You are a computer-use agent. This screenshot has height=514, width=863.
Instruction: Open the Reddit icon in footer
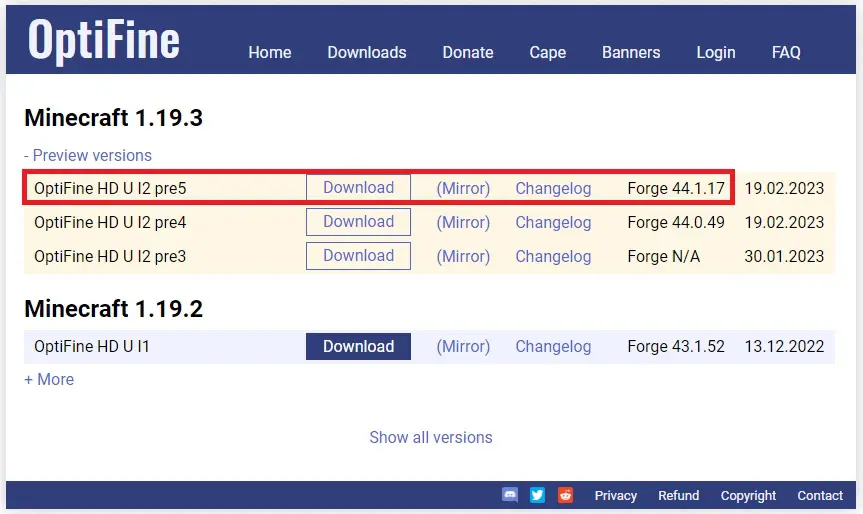pos(565,495)
